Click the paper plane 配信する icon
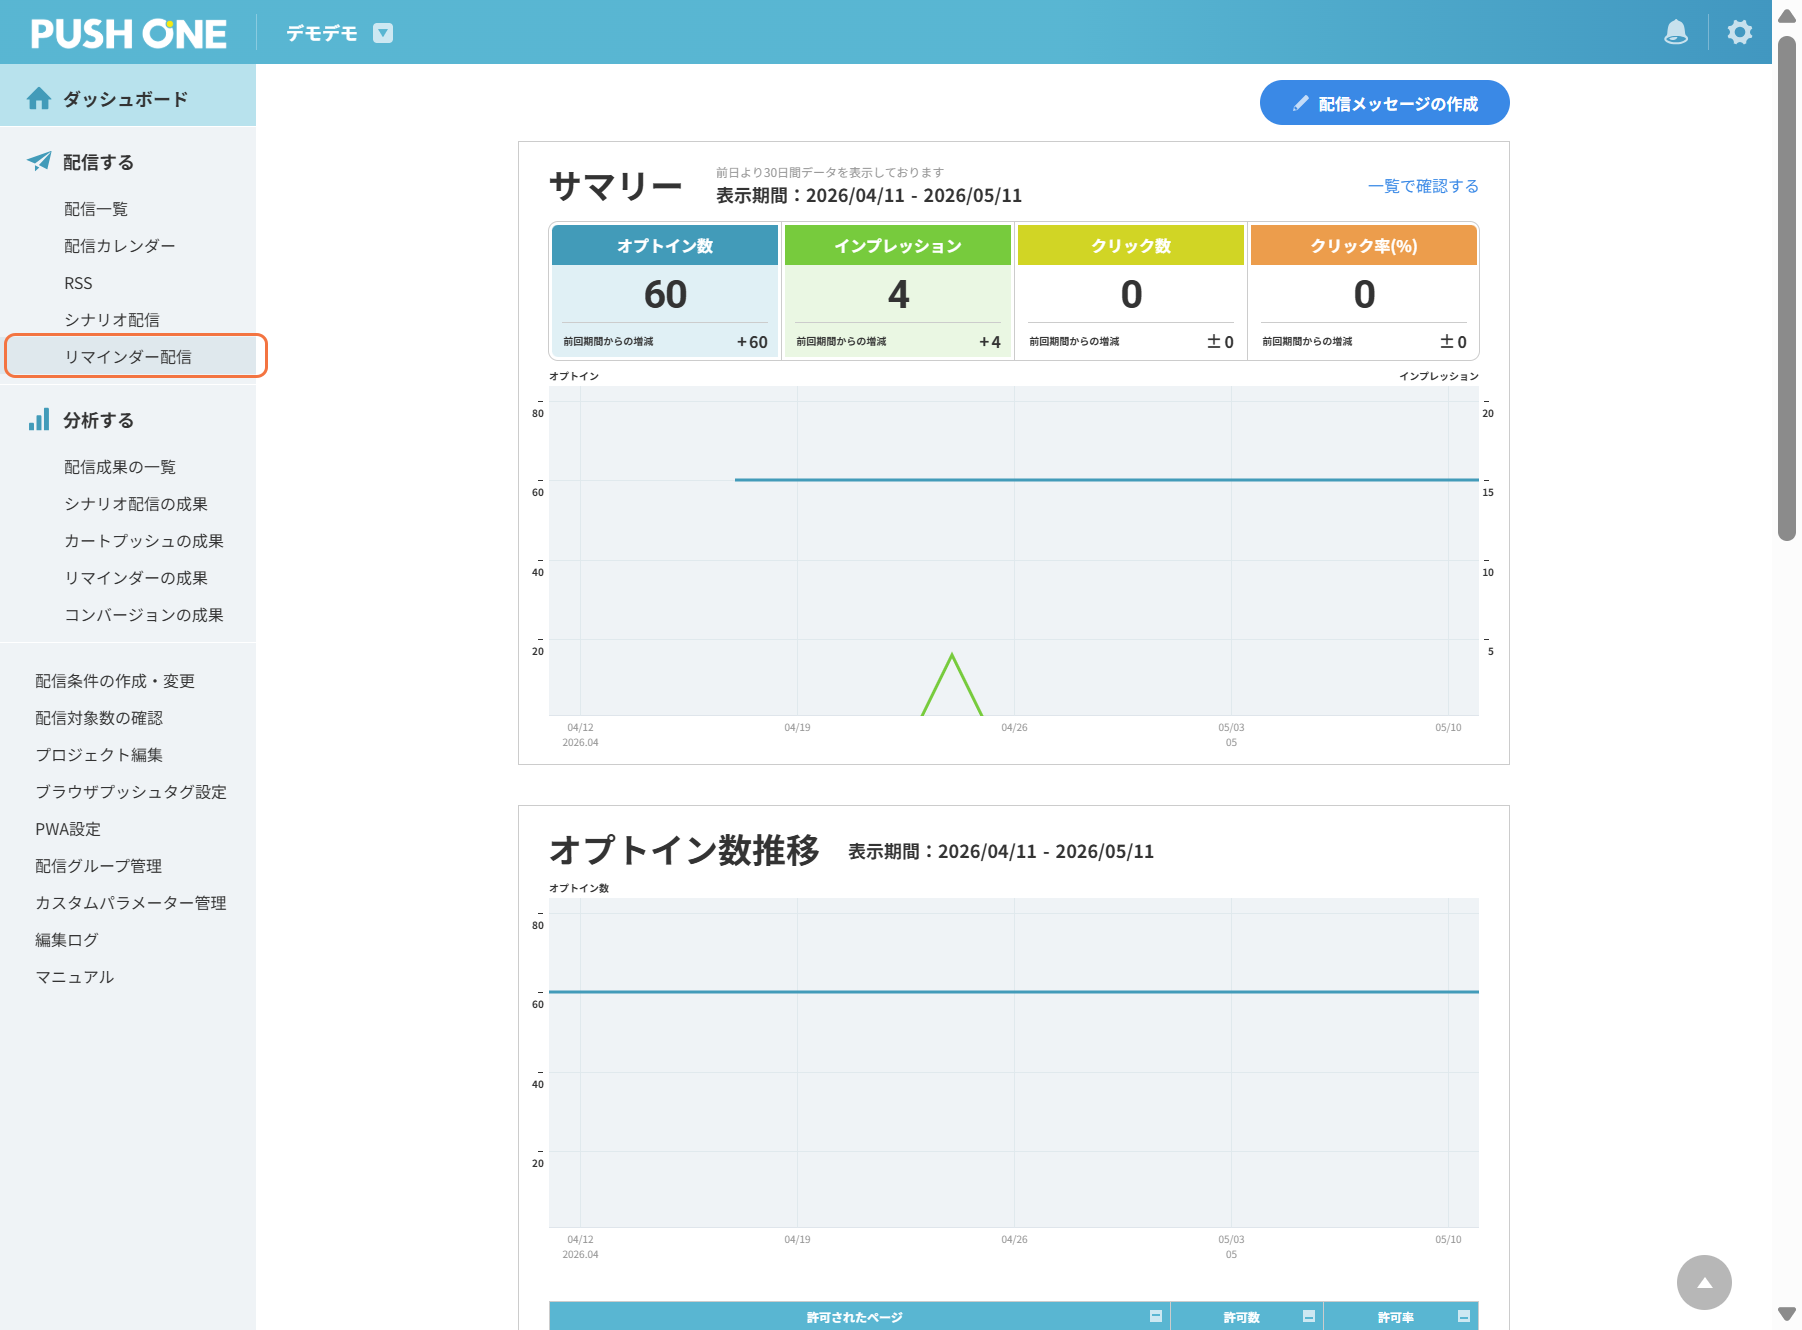Viewport: 1802px width, 1330px height. point(39,161)
